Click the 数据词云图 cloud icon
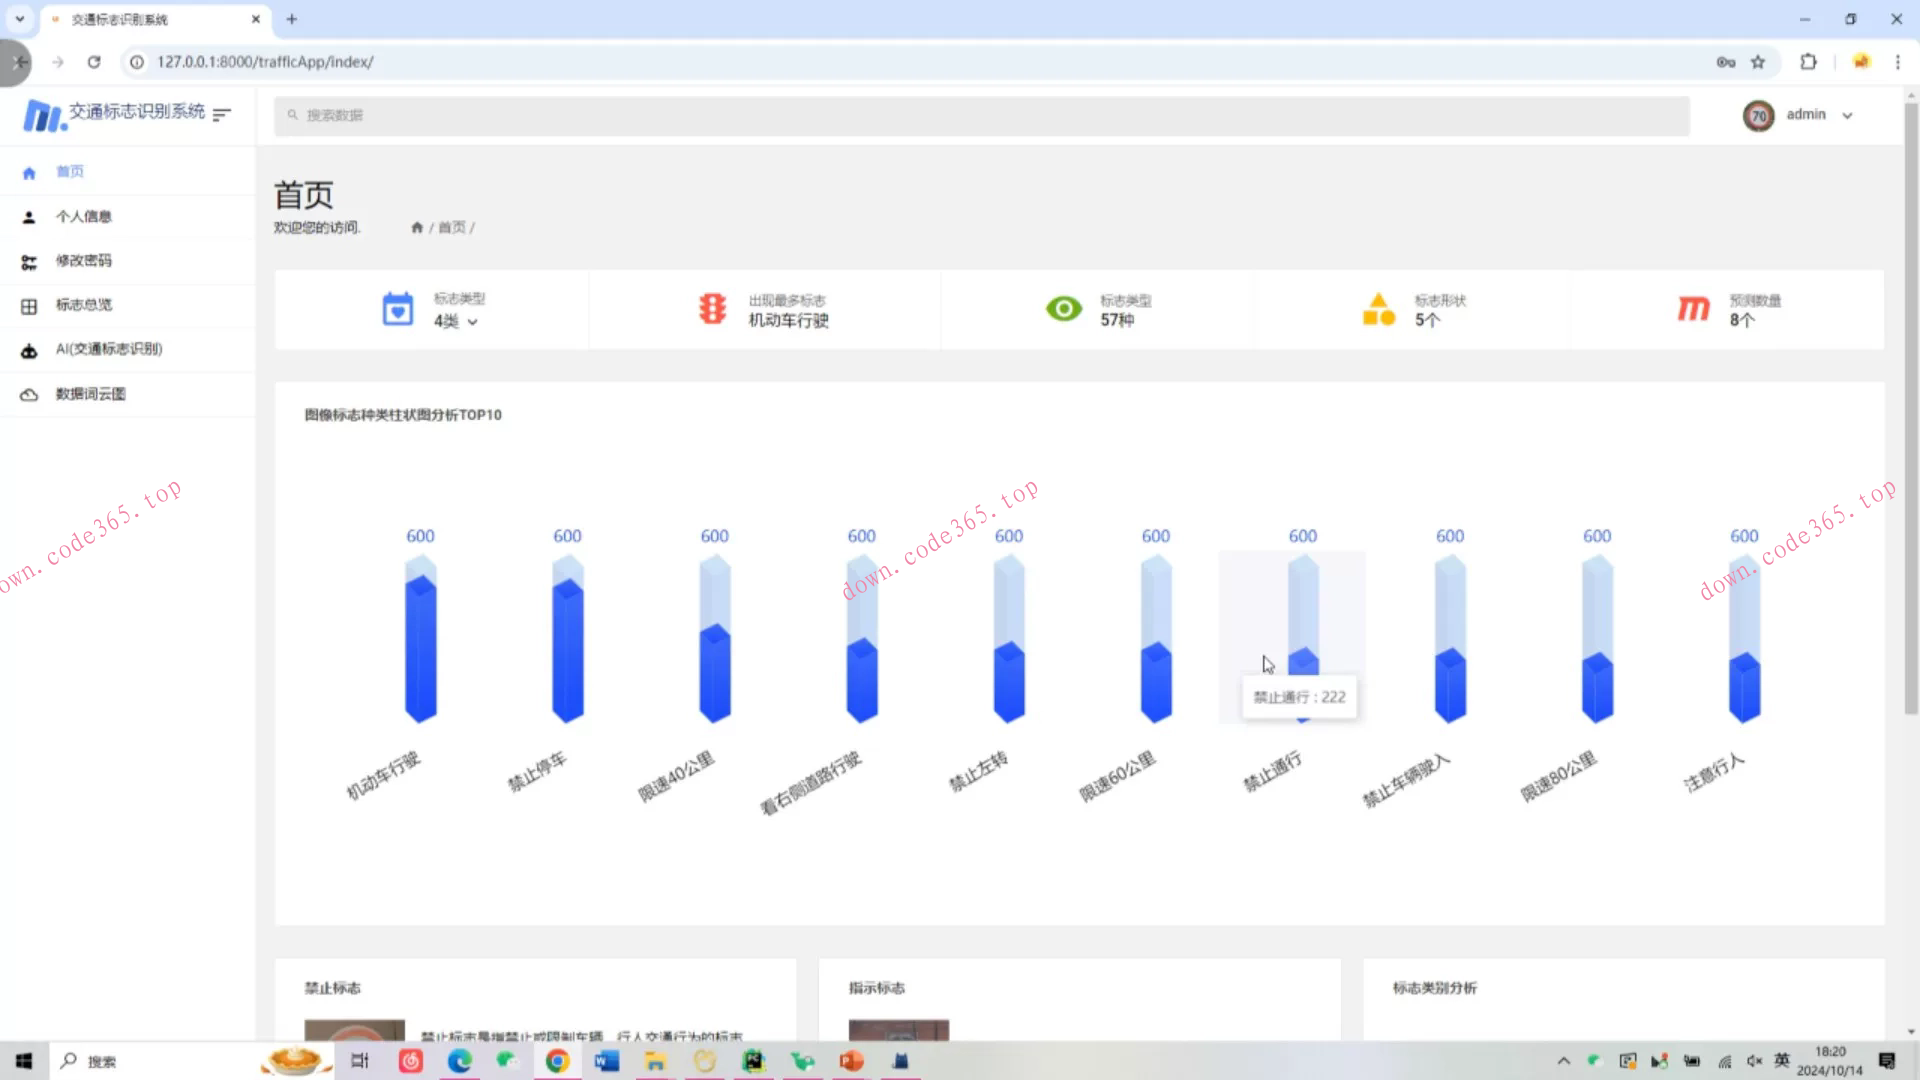 [29, 395]
